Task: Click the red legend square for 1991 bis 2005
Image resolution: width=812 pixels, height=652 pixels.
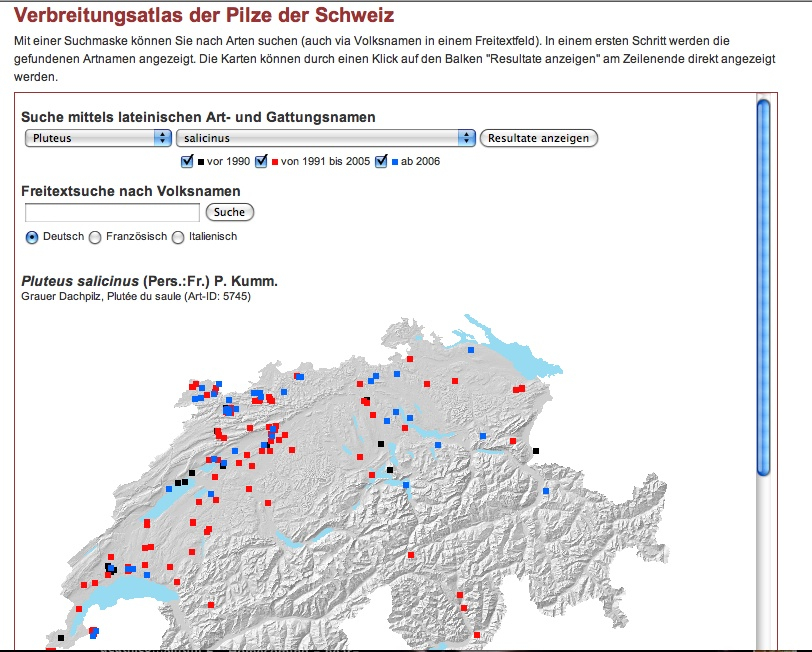Action: pyautogui.click(x=275, y=162)
